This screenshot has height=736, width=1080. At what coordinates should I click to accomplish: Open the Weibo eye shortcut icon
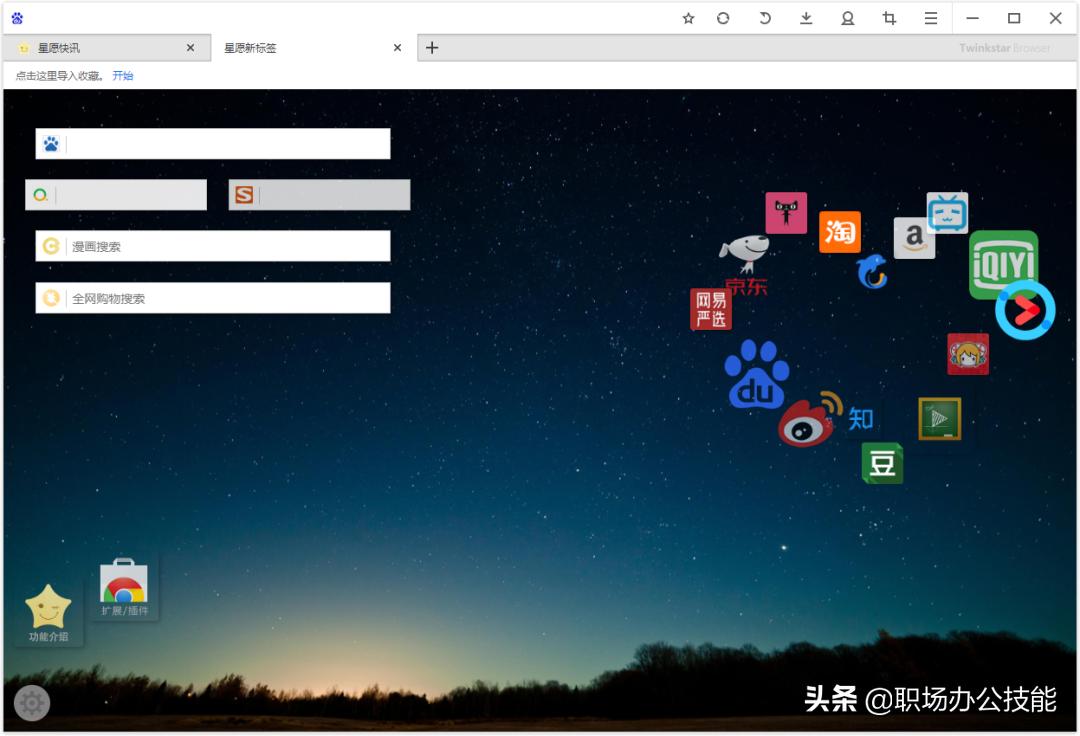point(806,425)
